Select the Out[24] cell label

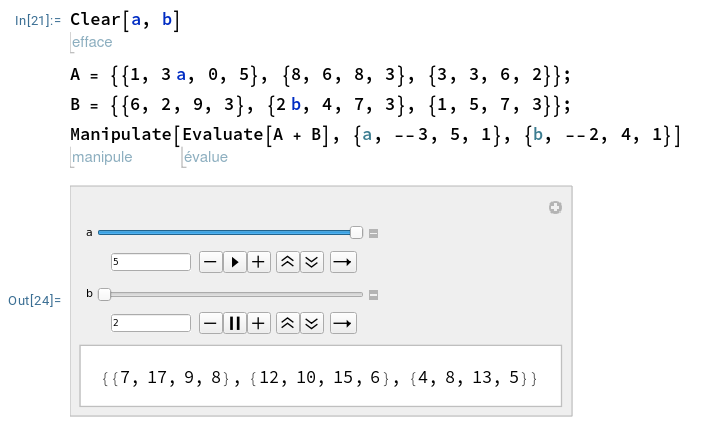tap(34, 300)
